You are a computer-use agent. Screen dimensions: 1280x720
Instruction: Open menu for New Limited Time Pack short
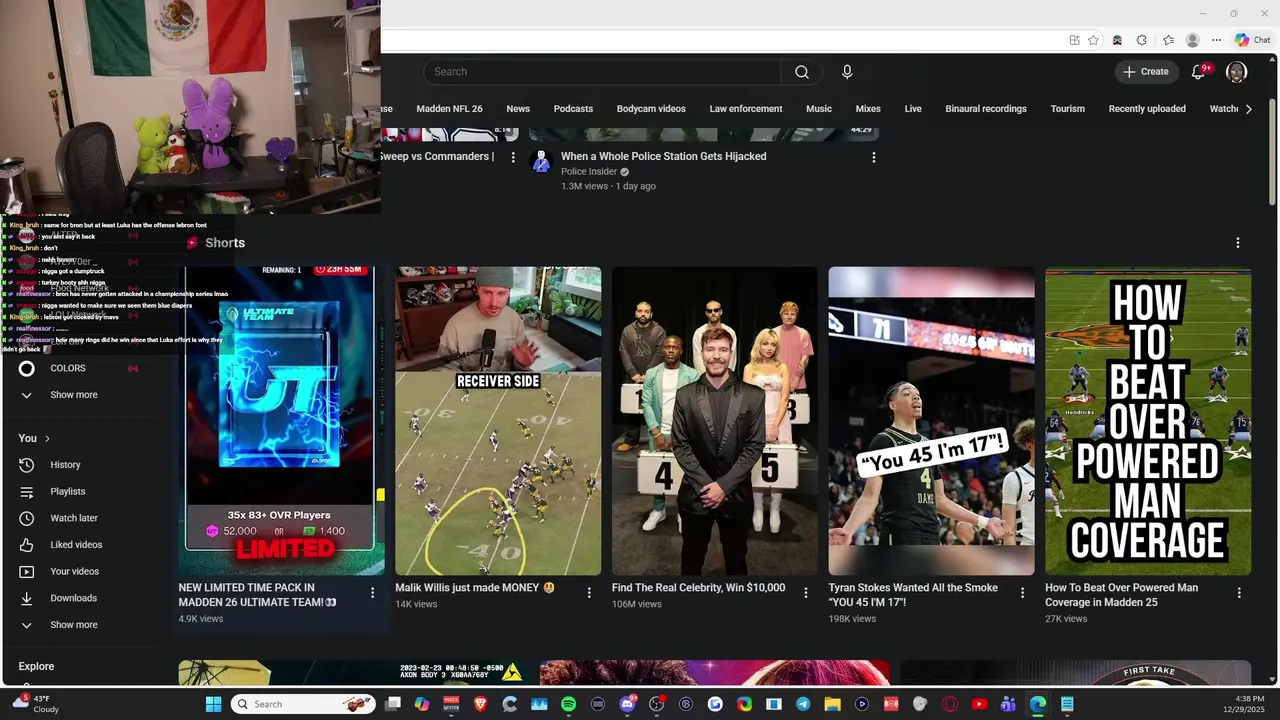pos(373,593)
